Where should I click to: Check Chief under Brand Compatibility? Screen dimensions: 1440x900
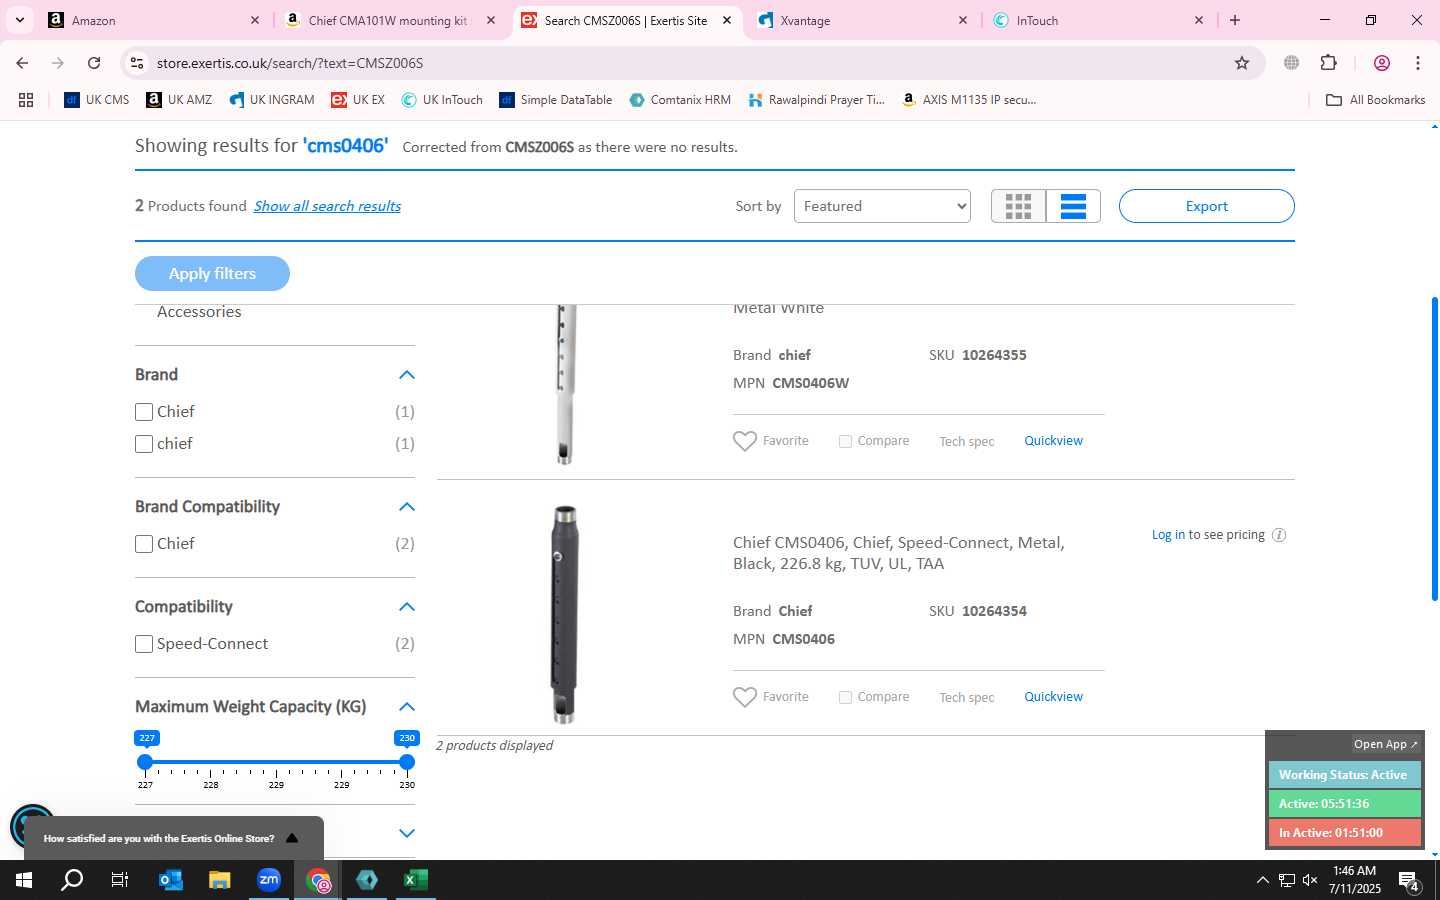click(144, 544)
